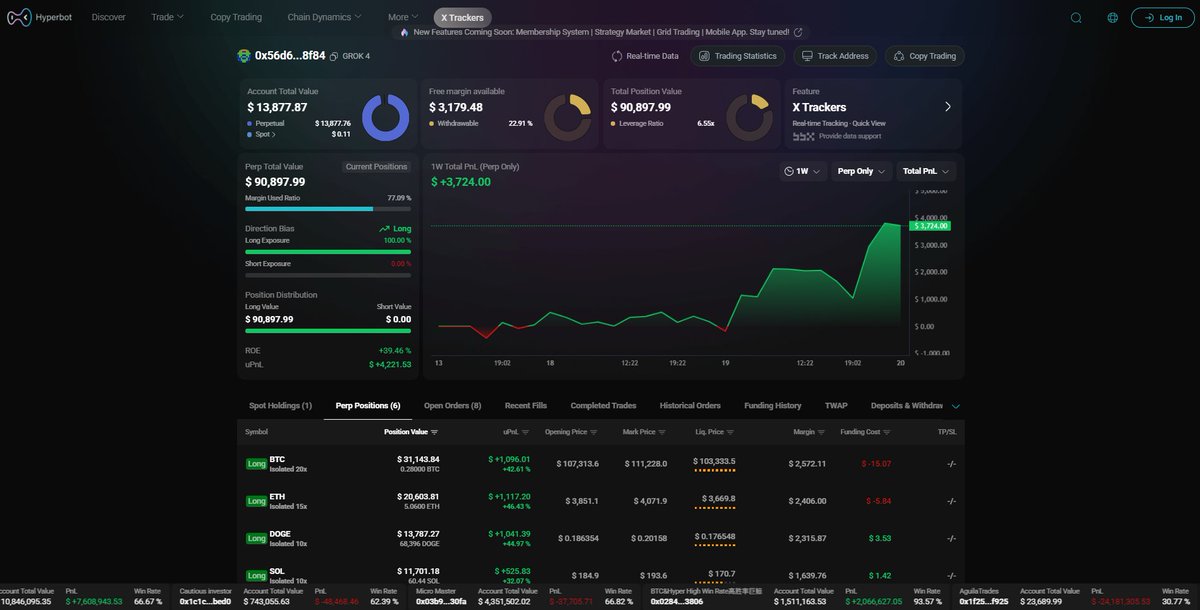This screenshot has height=610, width=1200.
Task: Click the Track Address button
Action: pyautogui.click(x=836, y=56)
